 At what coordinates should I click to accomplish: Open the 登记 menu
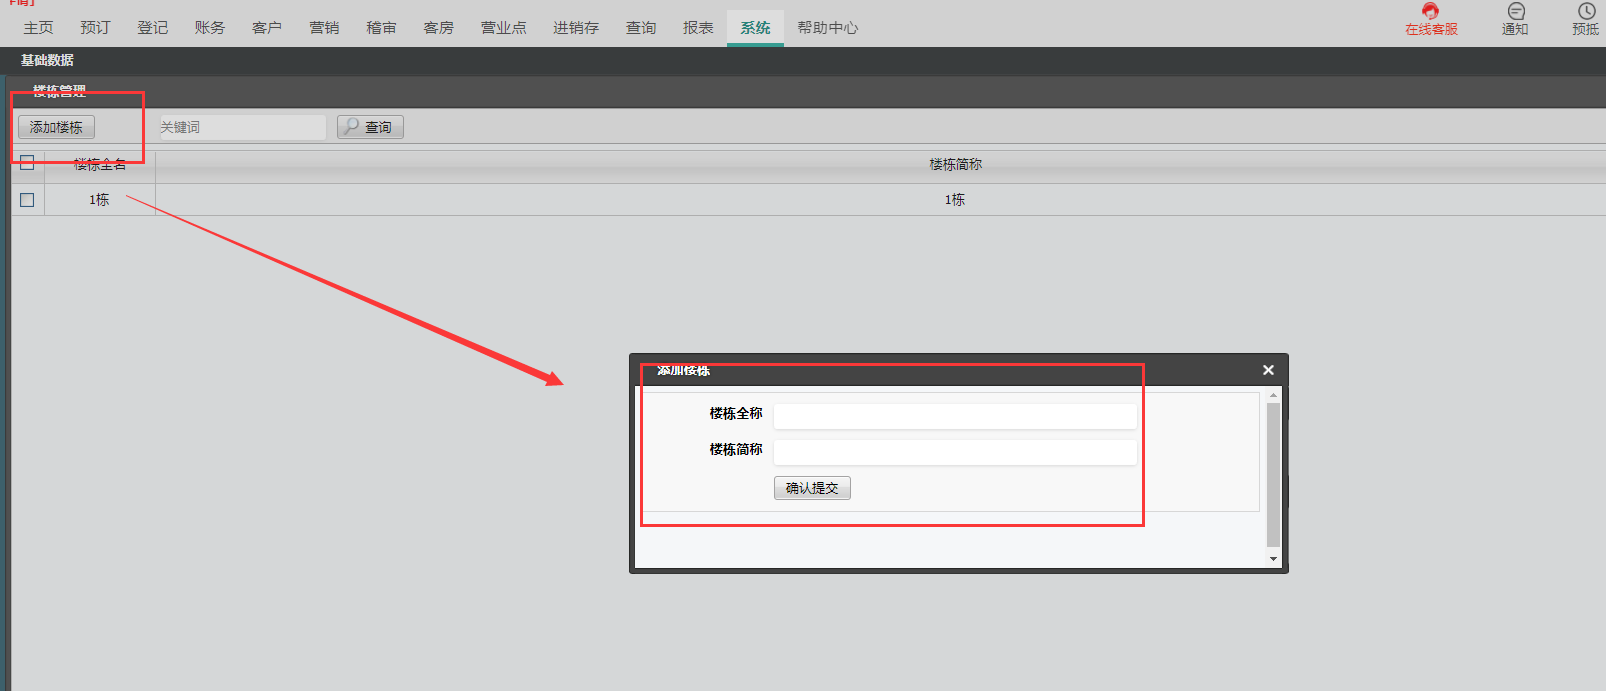pyautogui.click(x=153, y=28)
